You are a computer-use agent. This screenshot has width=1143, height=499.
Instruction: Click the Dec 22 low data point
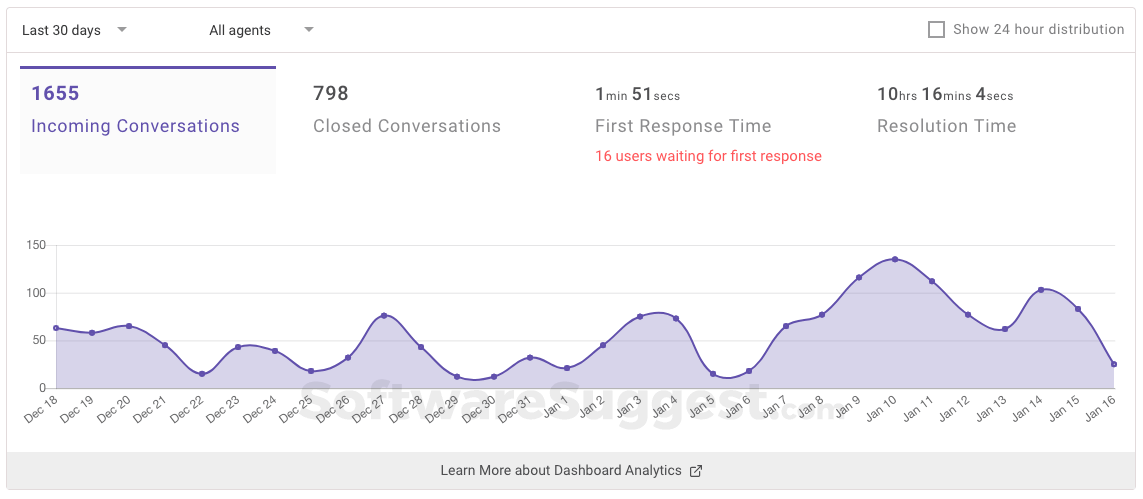[x=202, y=374]
